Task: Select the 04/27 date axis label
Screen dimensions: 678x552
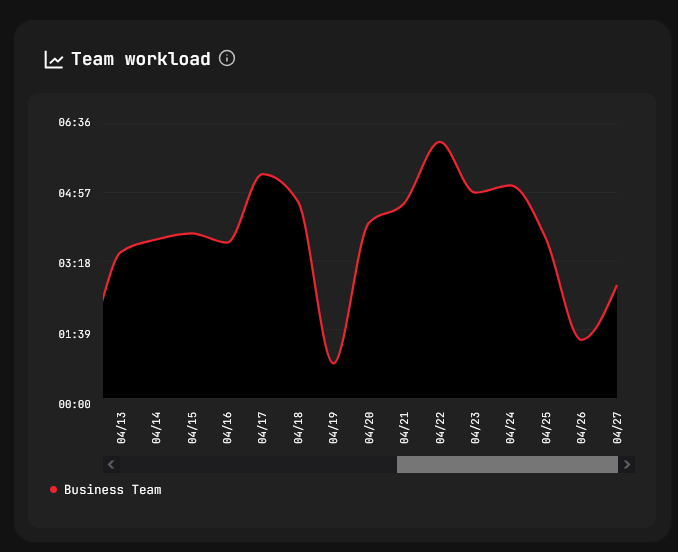Action: (617, 427)
